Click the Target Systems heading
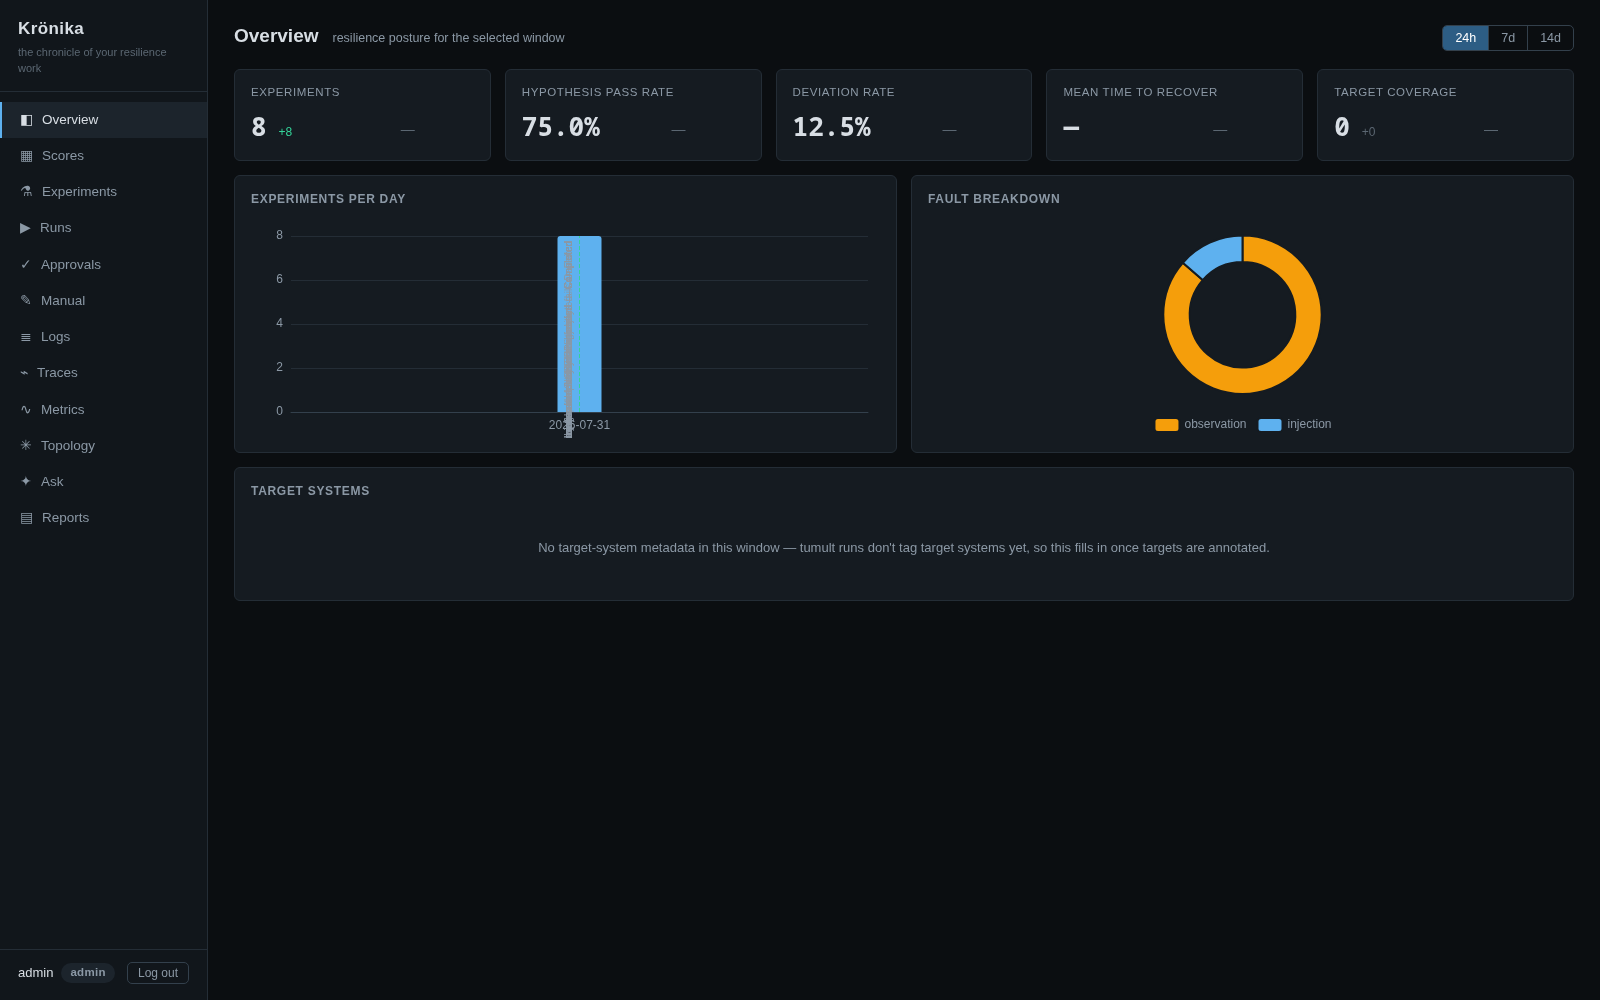The image size is (1600, 1000). [310, 491]
